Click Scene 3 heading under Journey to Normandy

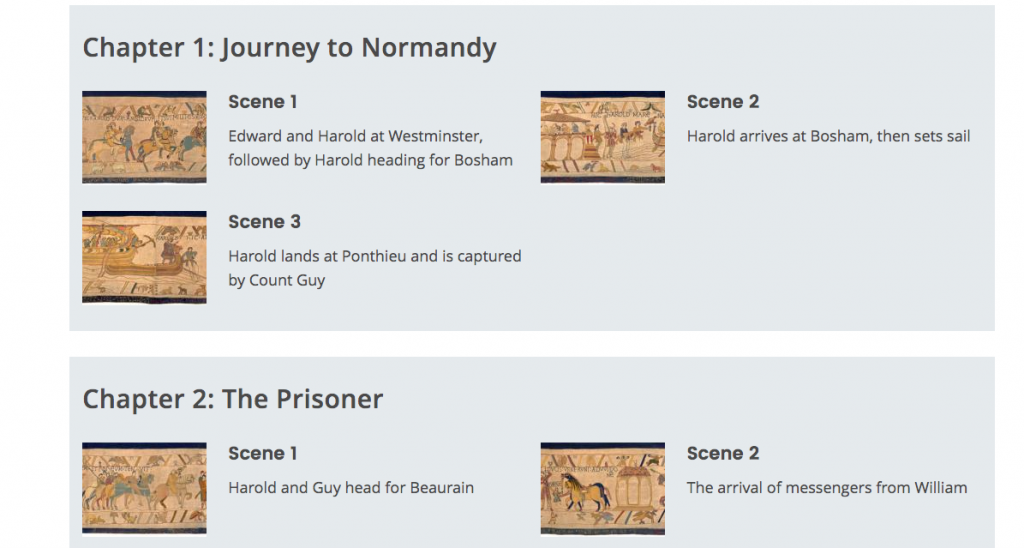[264, 222]
